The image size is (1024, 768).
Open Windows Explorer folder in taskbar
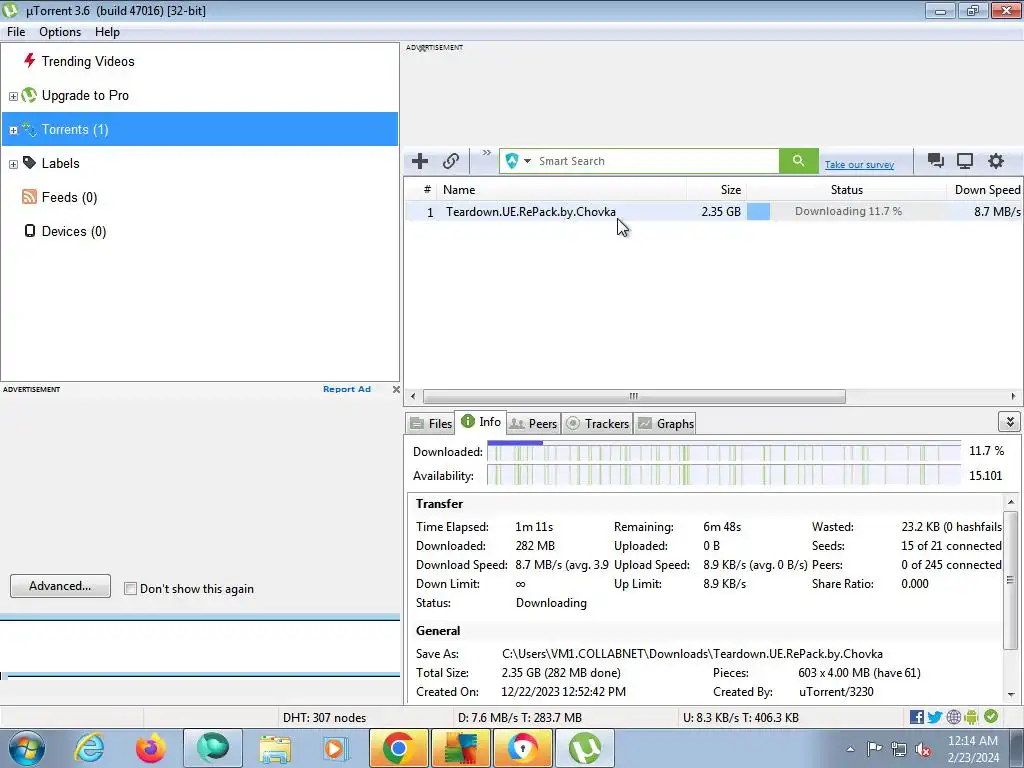pyautogui.click(x=276, y=748)
